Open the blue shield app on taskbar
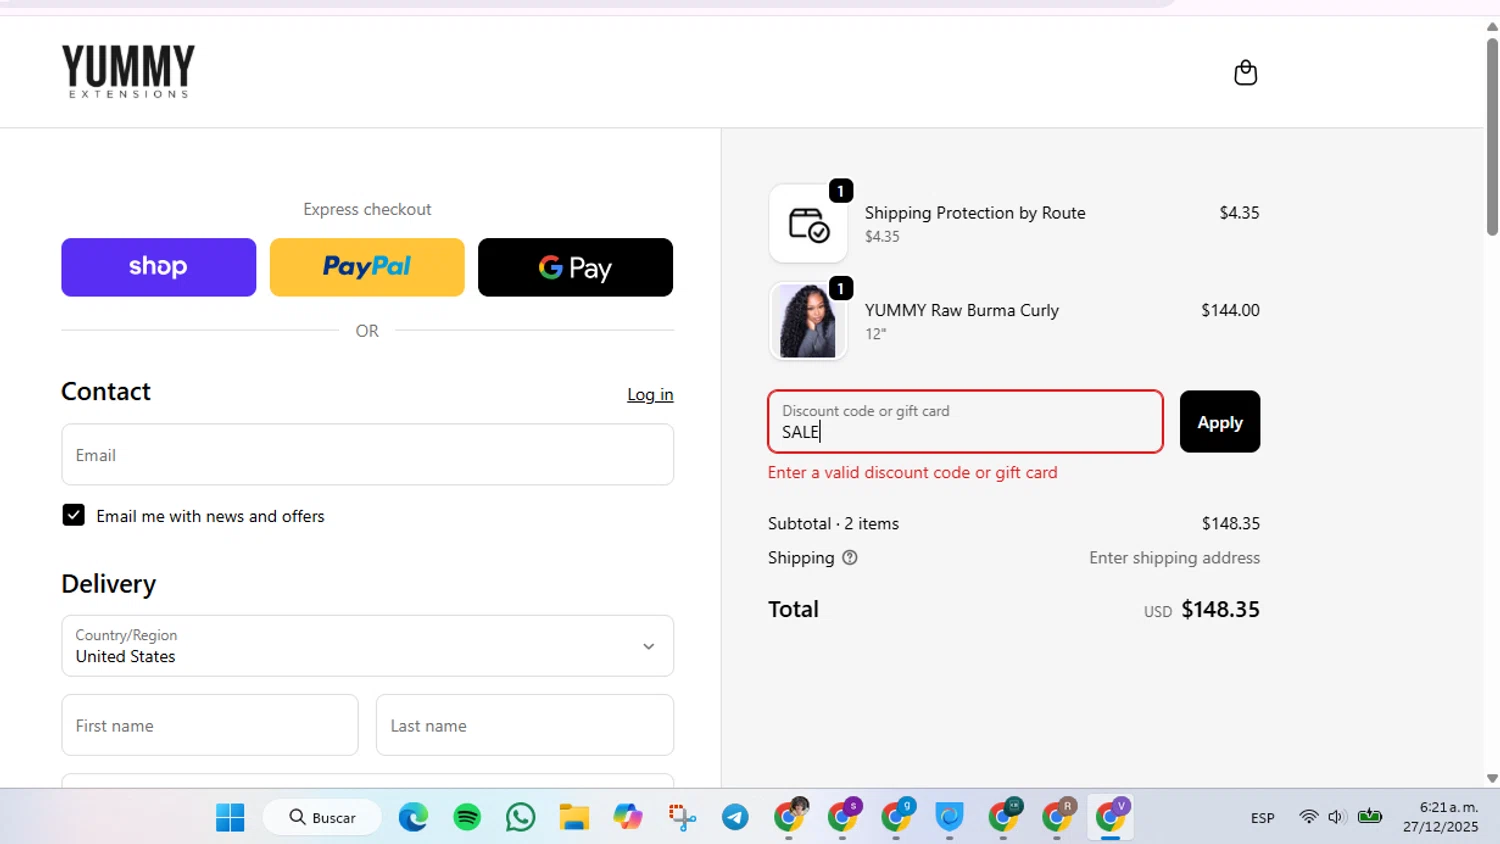 (949, 817)
